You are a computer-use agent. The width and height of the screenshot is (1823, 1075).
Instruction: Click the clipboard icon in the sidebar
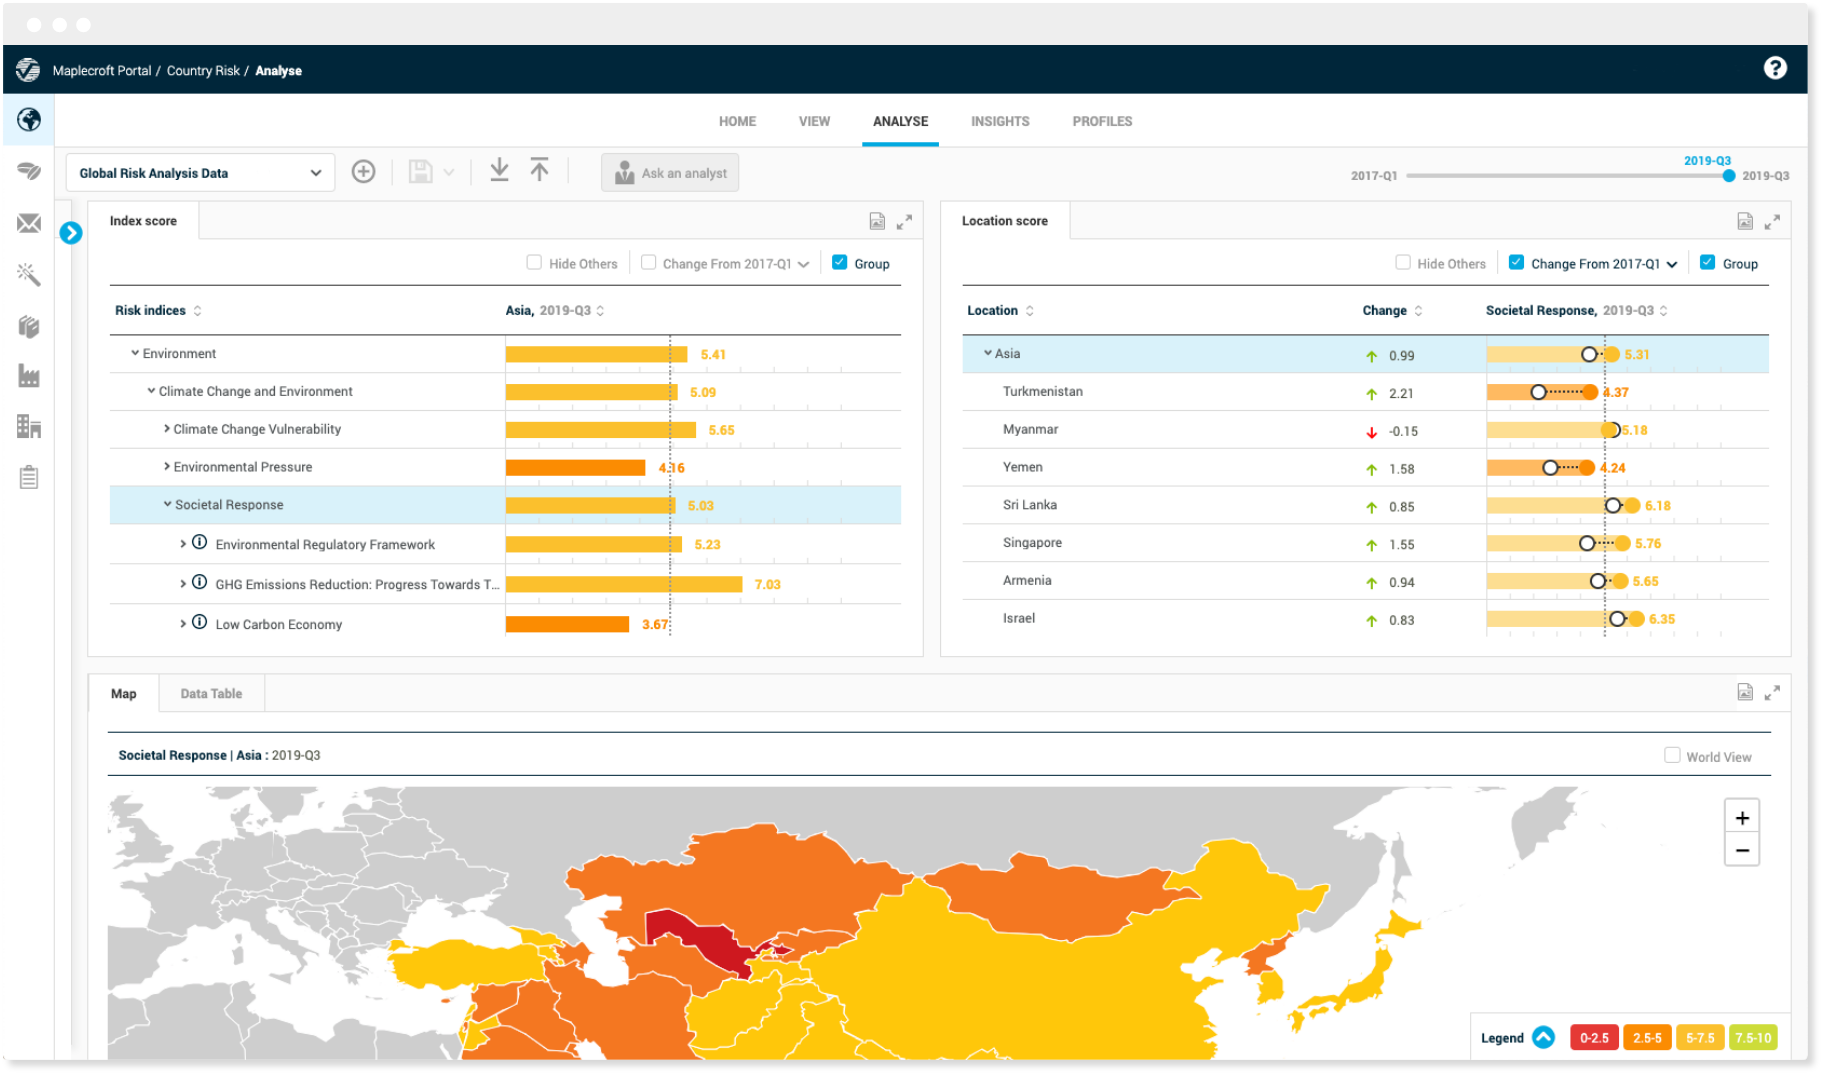pos(27,477)
